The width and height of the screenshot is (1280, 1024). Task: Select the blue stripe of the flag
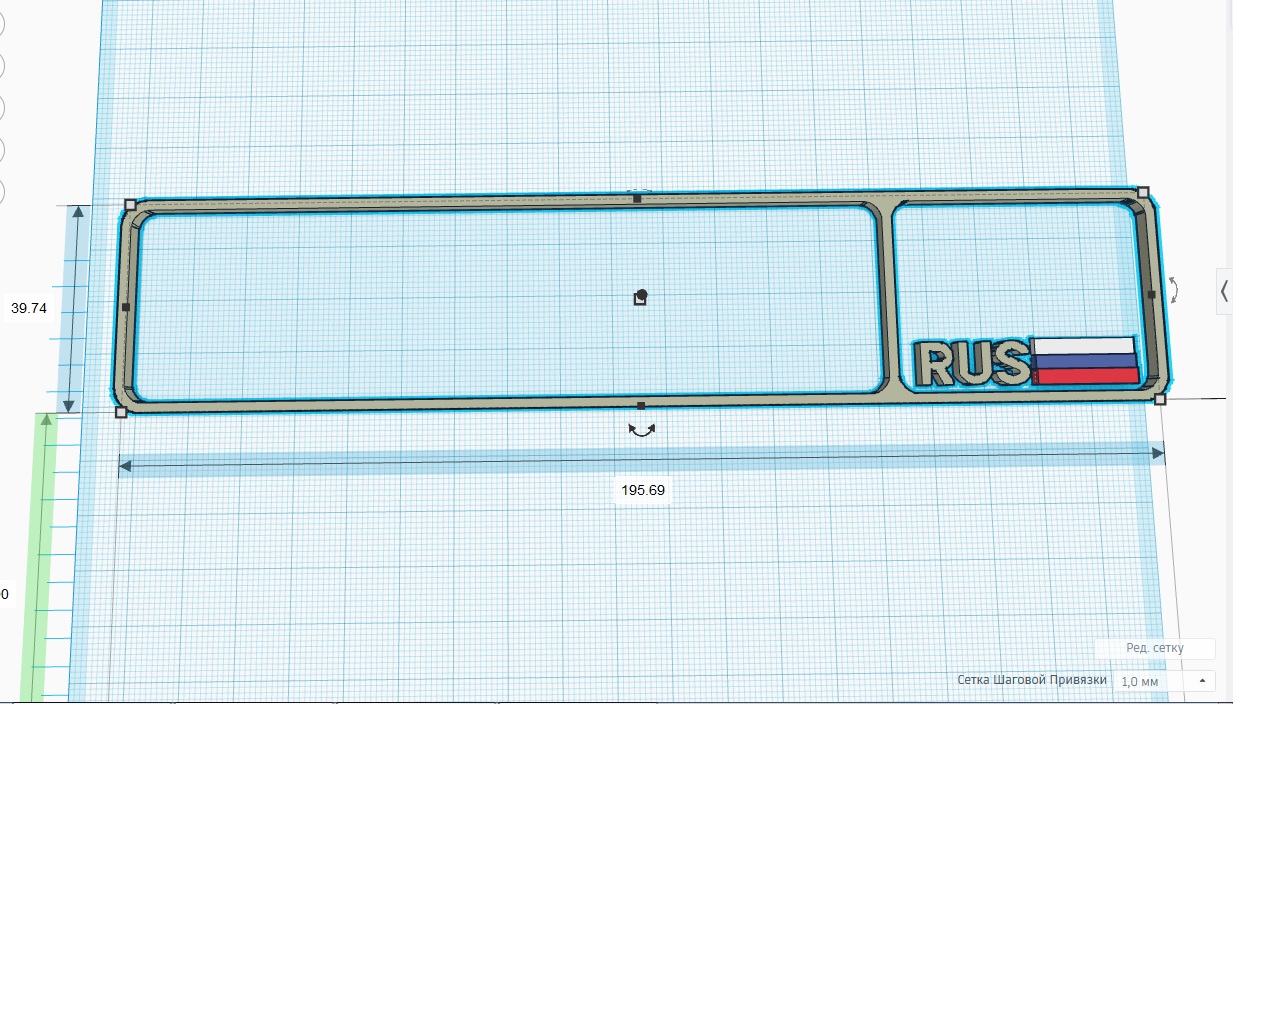tap(1086, 361)
